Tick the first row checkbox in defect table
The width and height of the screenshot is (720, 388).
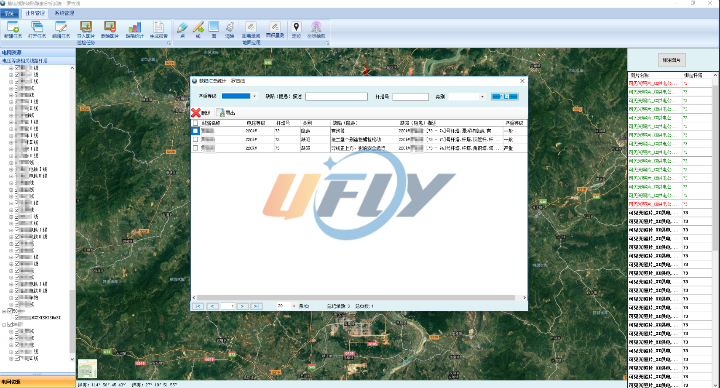point(196,131)
